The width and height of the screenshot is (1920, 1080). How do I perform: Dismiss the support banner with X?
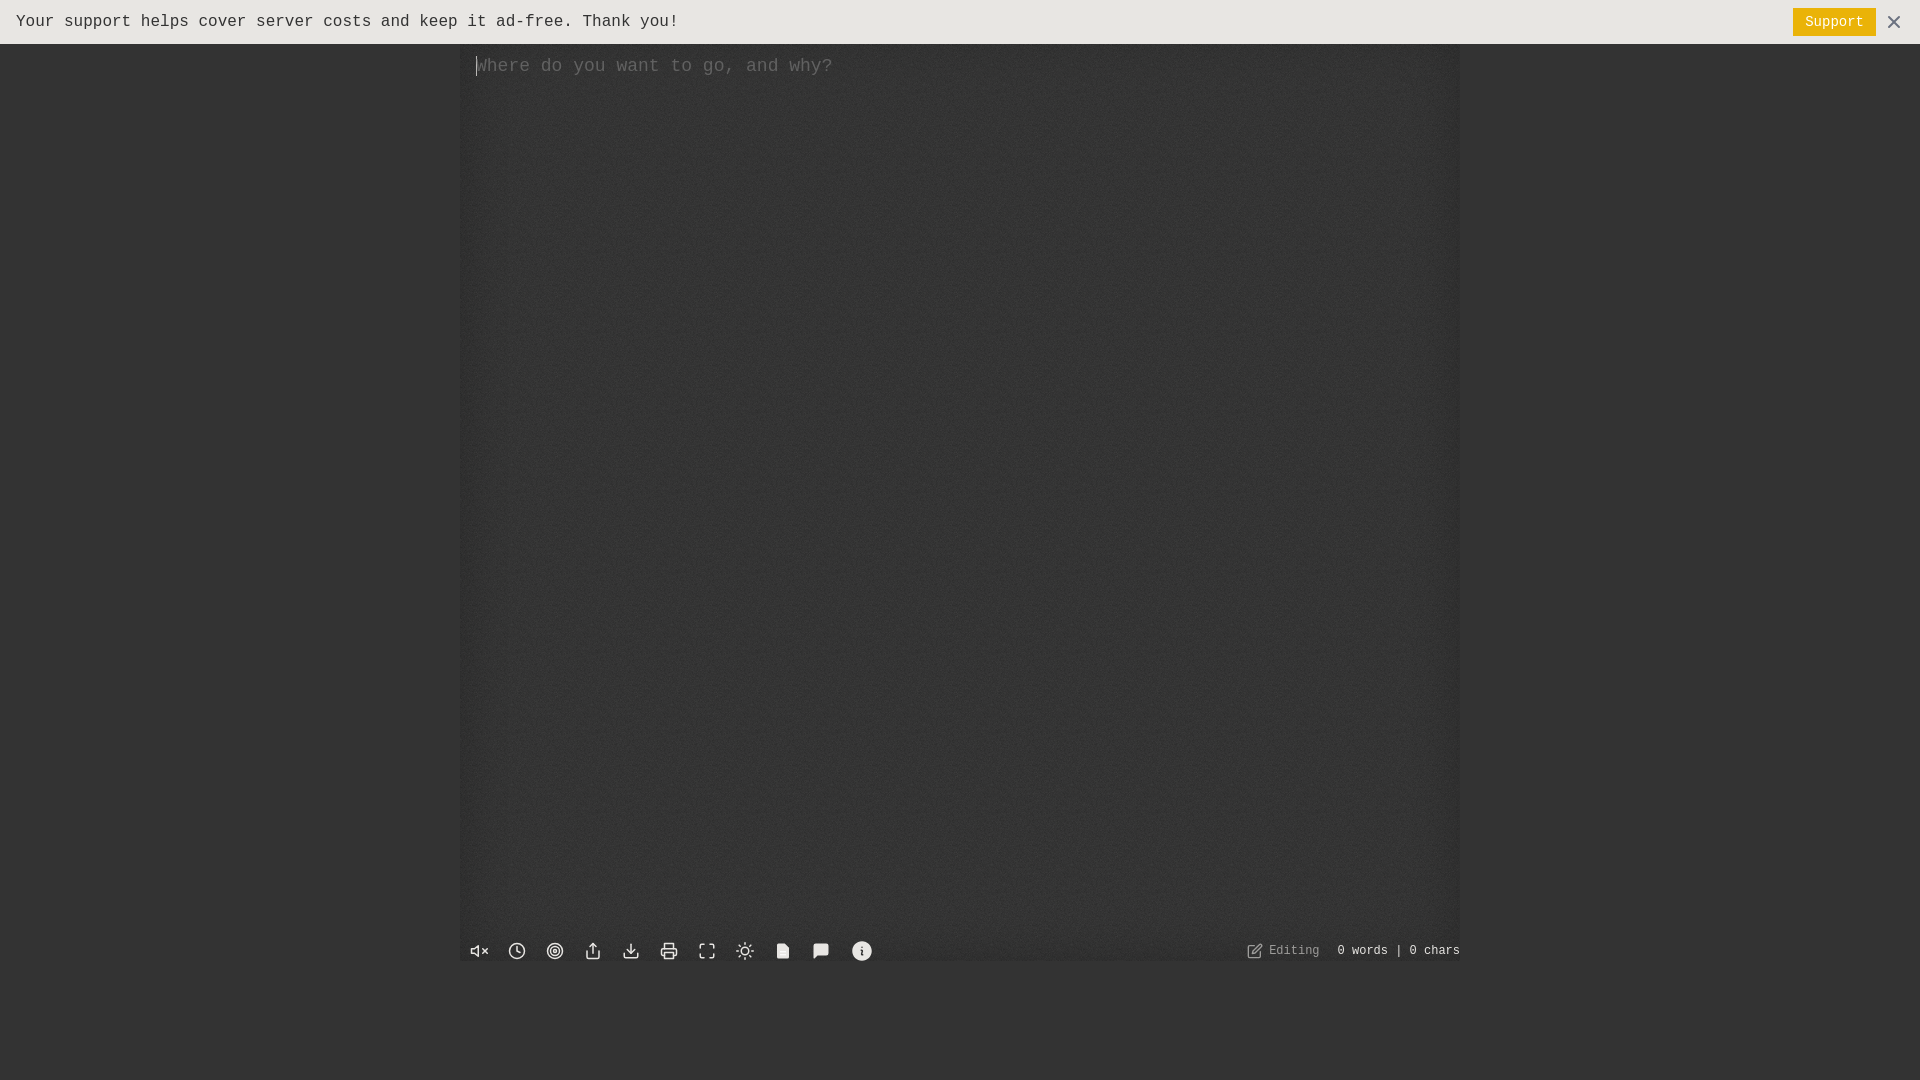[1894, 22]
